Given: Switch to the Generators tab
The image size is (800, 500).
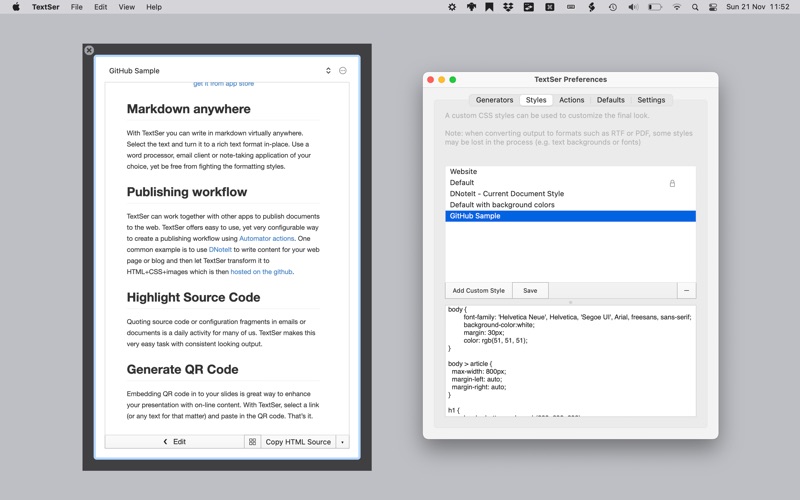Looking at the screenshot, I should 494,100.
